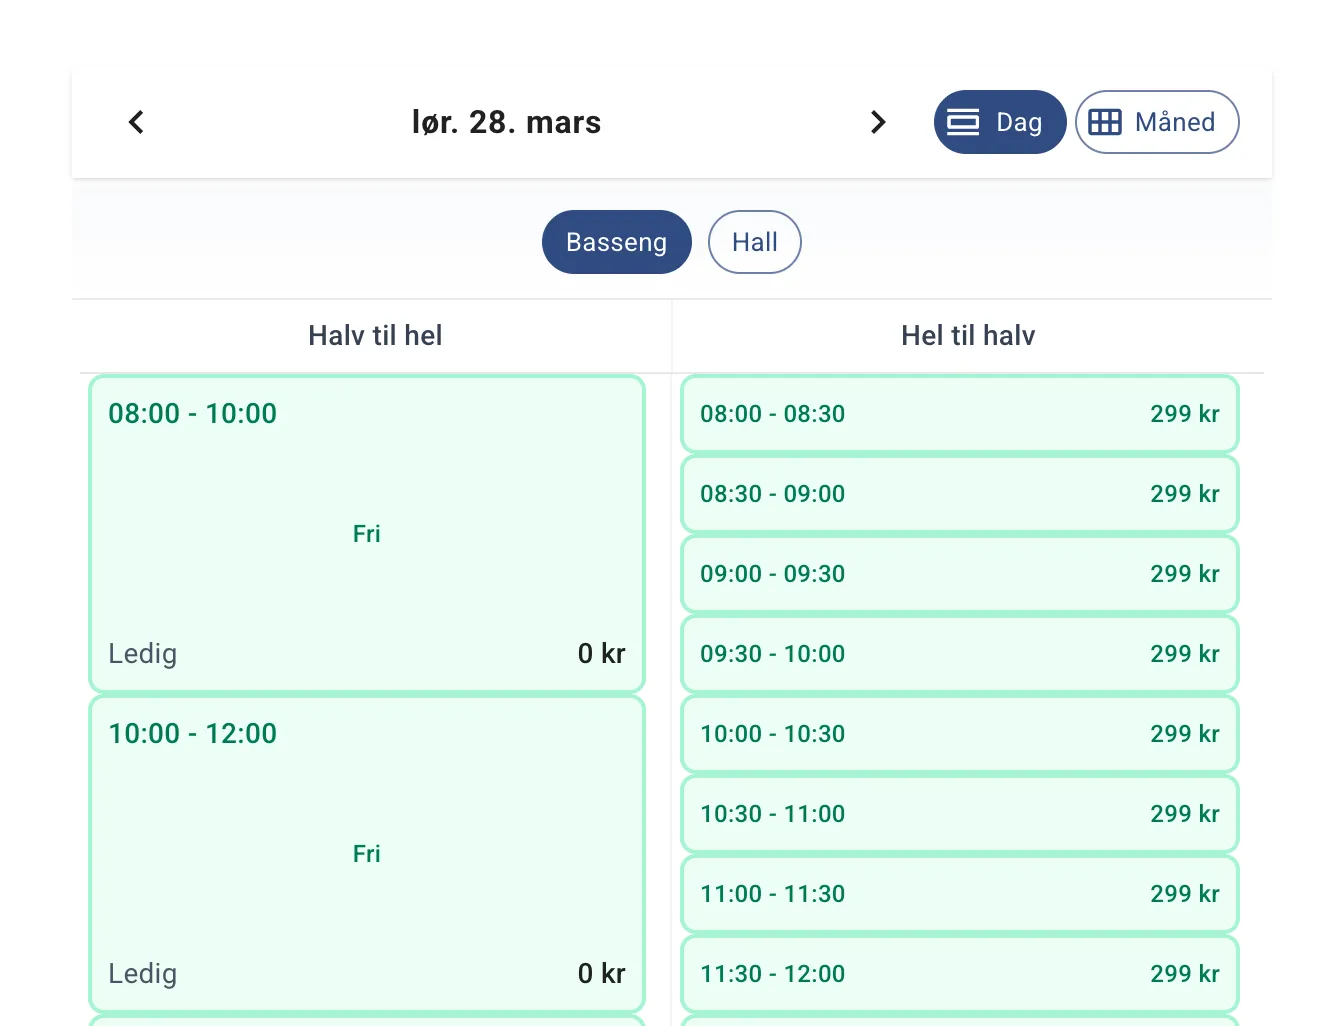Select the 10:30 - 11:00 time slot

click(x=959, y=814)
